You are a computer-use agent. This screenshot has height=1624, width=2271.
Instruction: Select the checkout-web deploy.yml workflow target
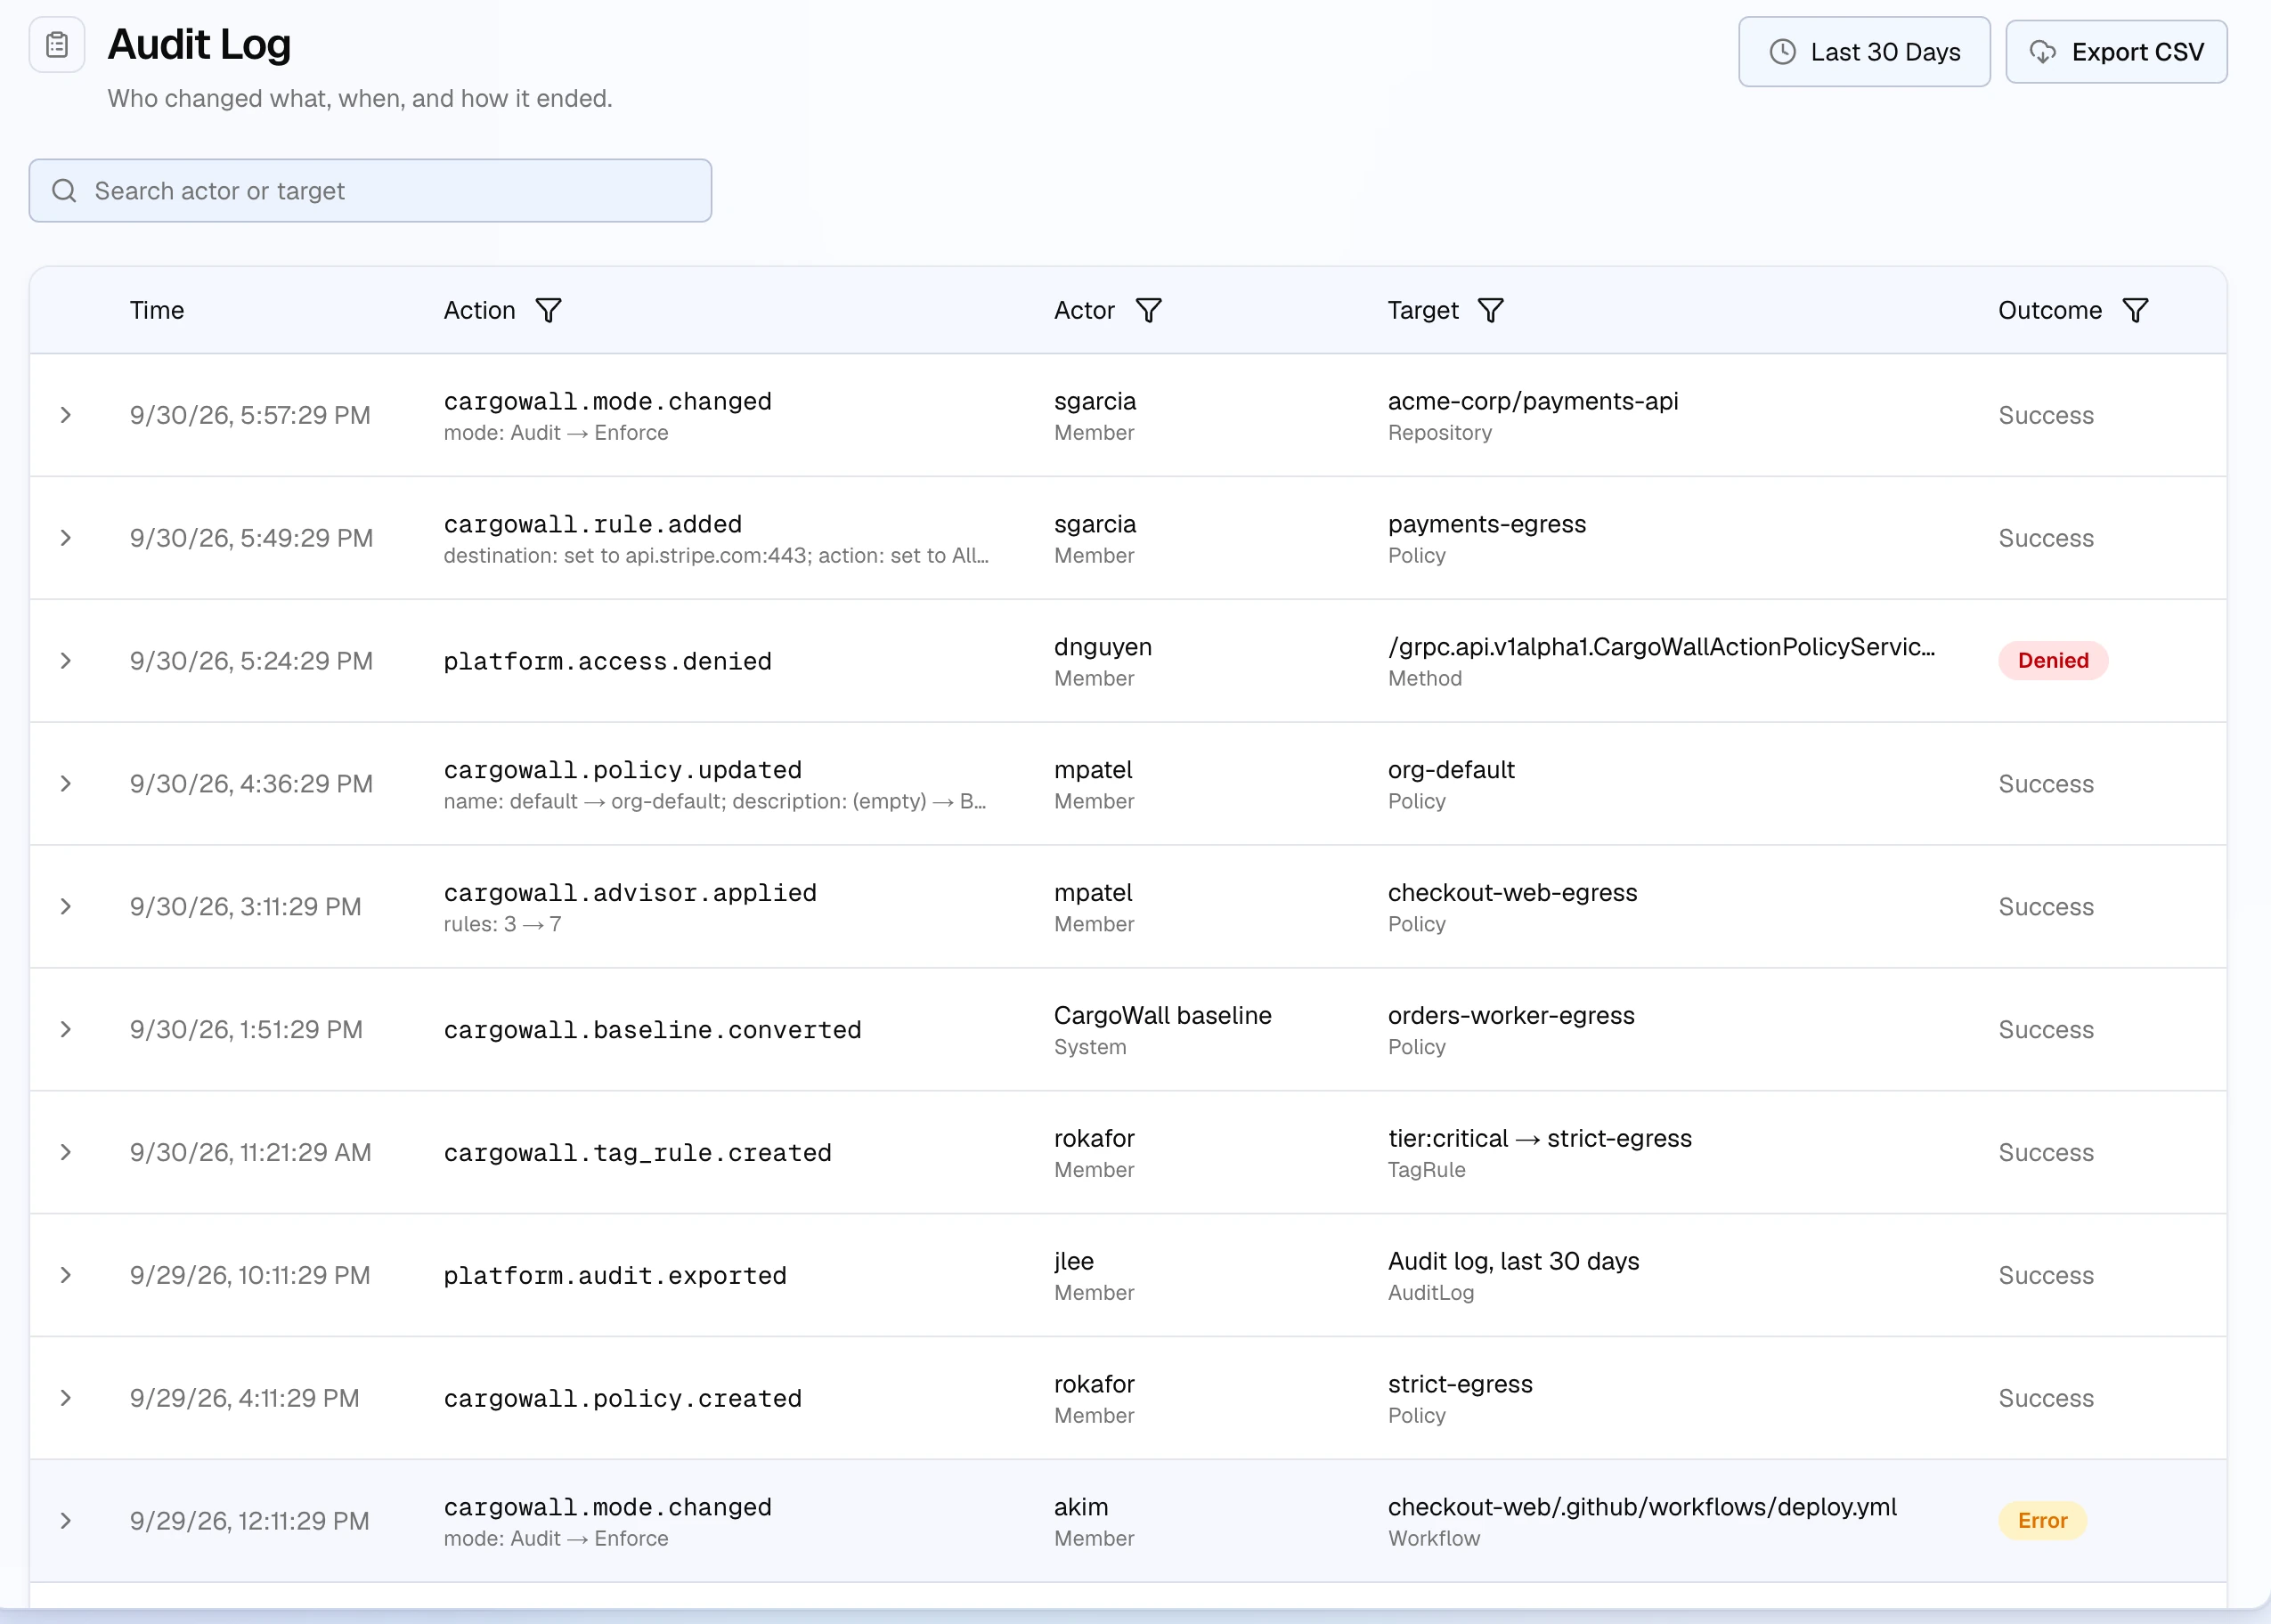(x=1642, y=1507)
